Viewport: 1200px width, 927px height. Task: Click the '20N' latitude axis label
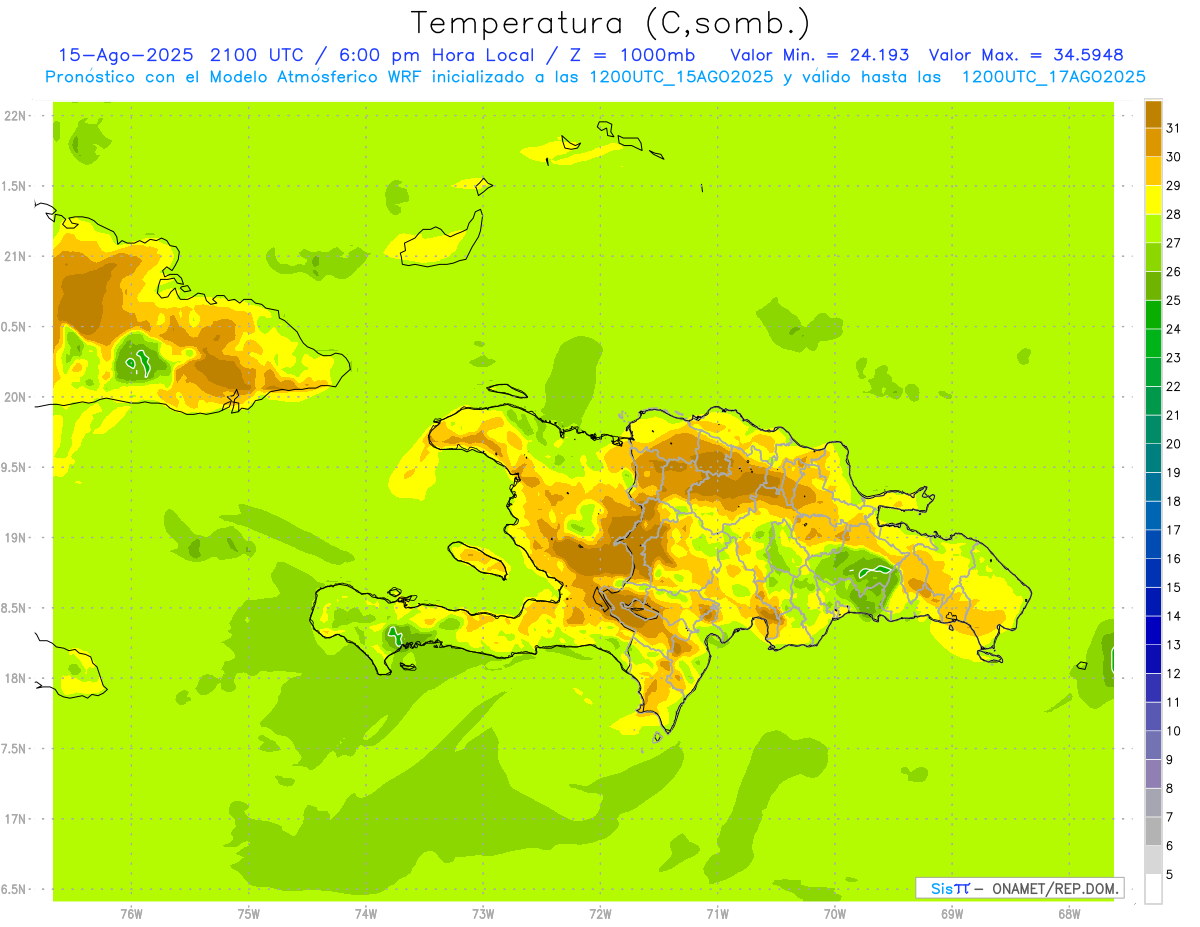coord(16,397)
